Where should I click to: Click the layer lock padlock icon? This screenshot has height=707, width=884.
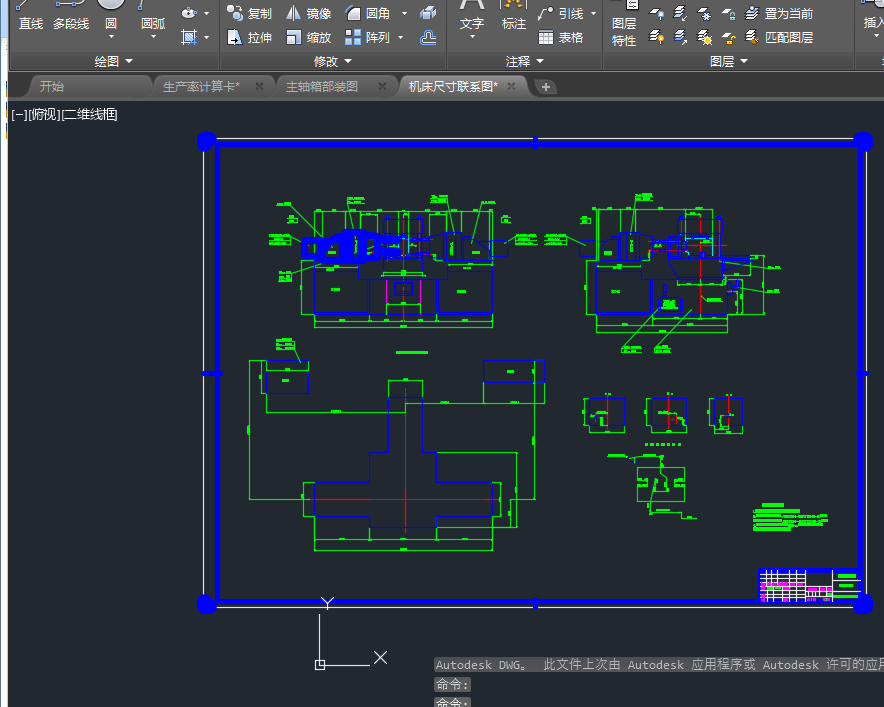tap(728, 13)
